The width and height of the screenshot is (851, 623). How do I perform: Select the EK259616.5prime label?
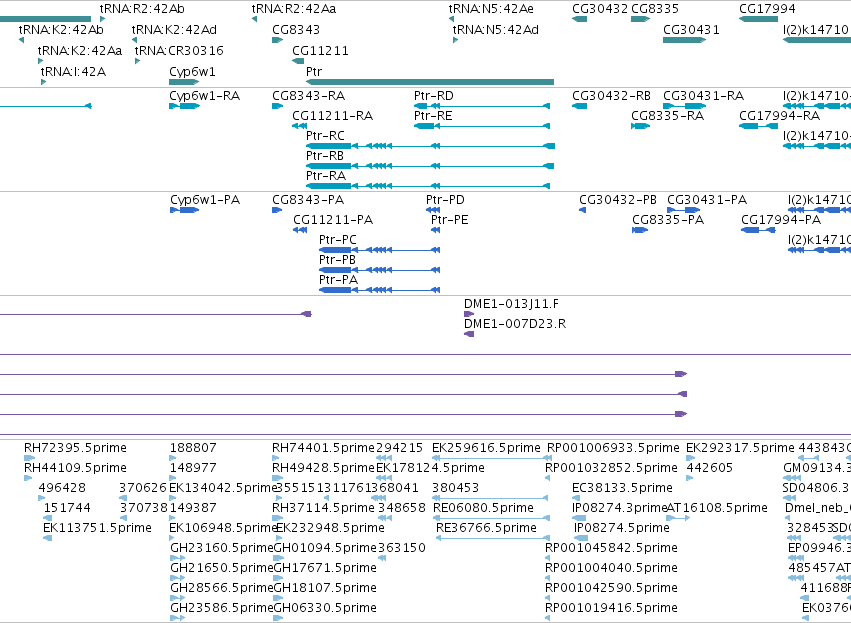[486, 448]
